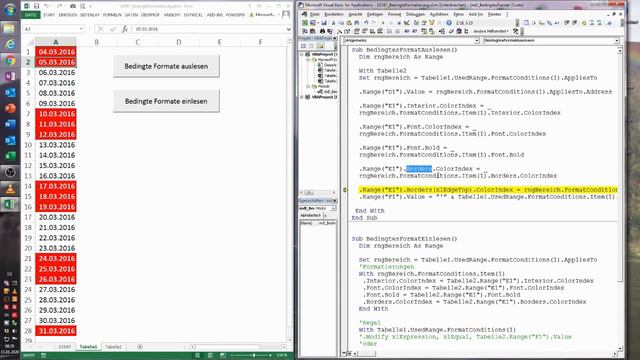Open the DATEI tab in Excel

point(31,15)
